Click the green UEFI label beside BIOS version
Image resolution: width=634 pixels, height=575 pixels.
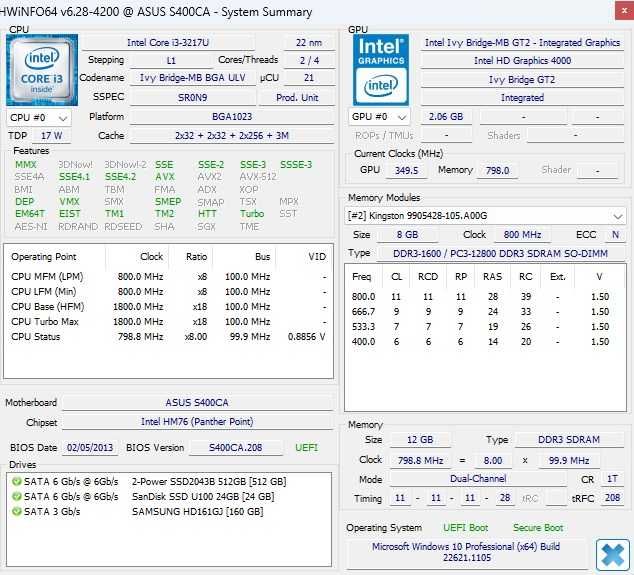point(306,448)
